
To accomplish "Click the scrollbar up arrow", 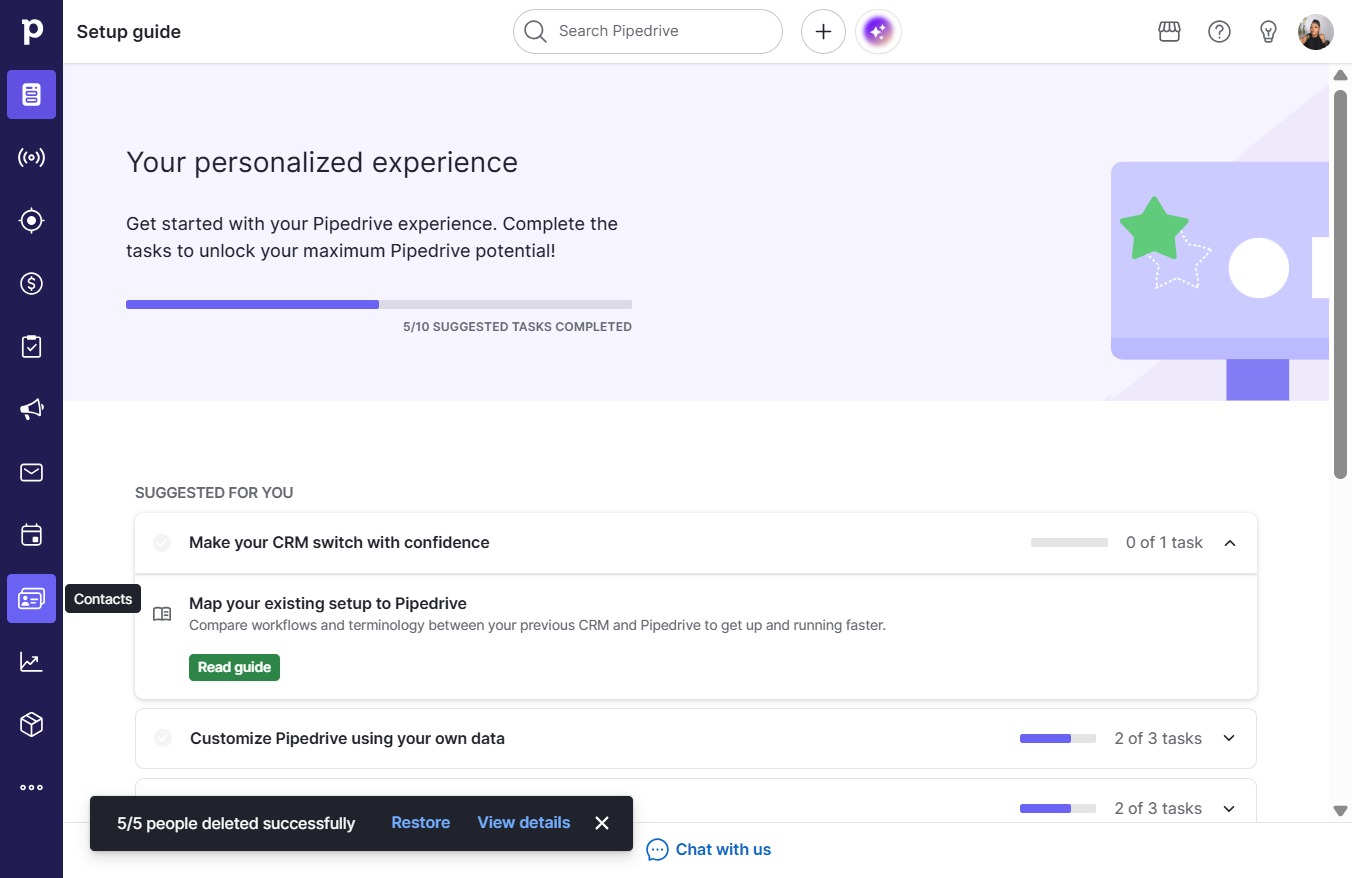I will click(x=1341, y=75).
